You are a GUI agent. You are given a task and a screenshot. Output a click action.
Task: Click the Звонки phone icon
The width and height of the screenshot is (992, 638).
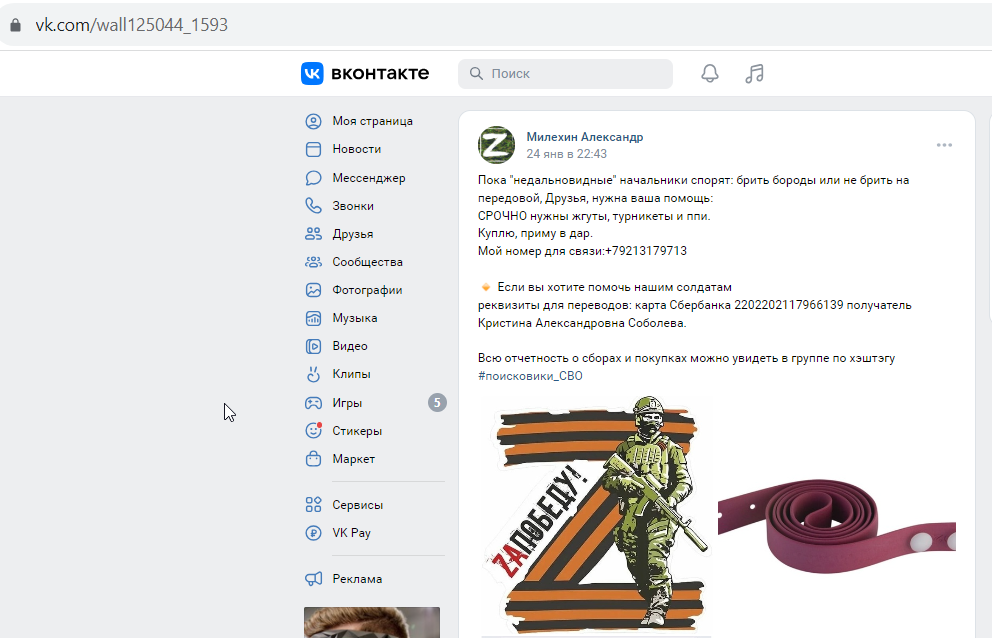pyautogui.click(x=313, y=206)
